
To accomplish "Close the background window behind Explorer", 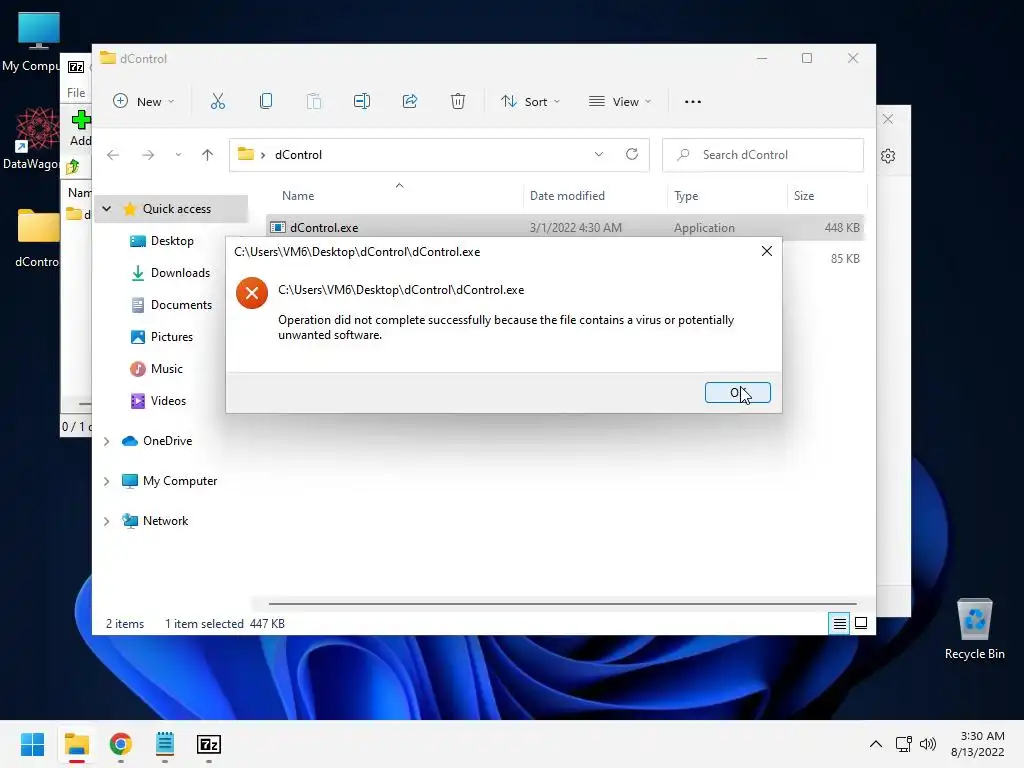I will click(888, 119).
